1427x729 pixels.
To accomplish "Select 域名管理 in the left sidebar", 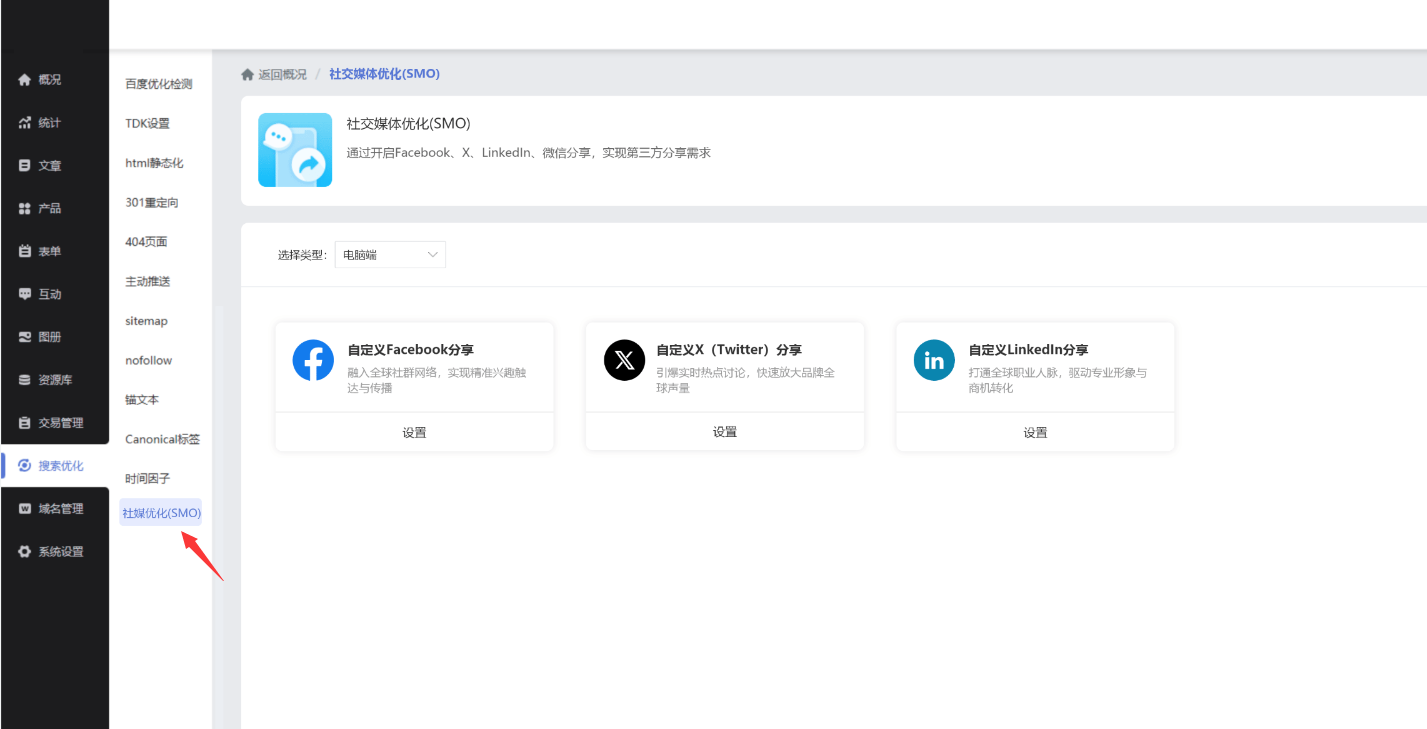I will click(60, 509).
